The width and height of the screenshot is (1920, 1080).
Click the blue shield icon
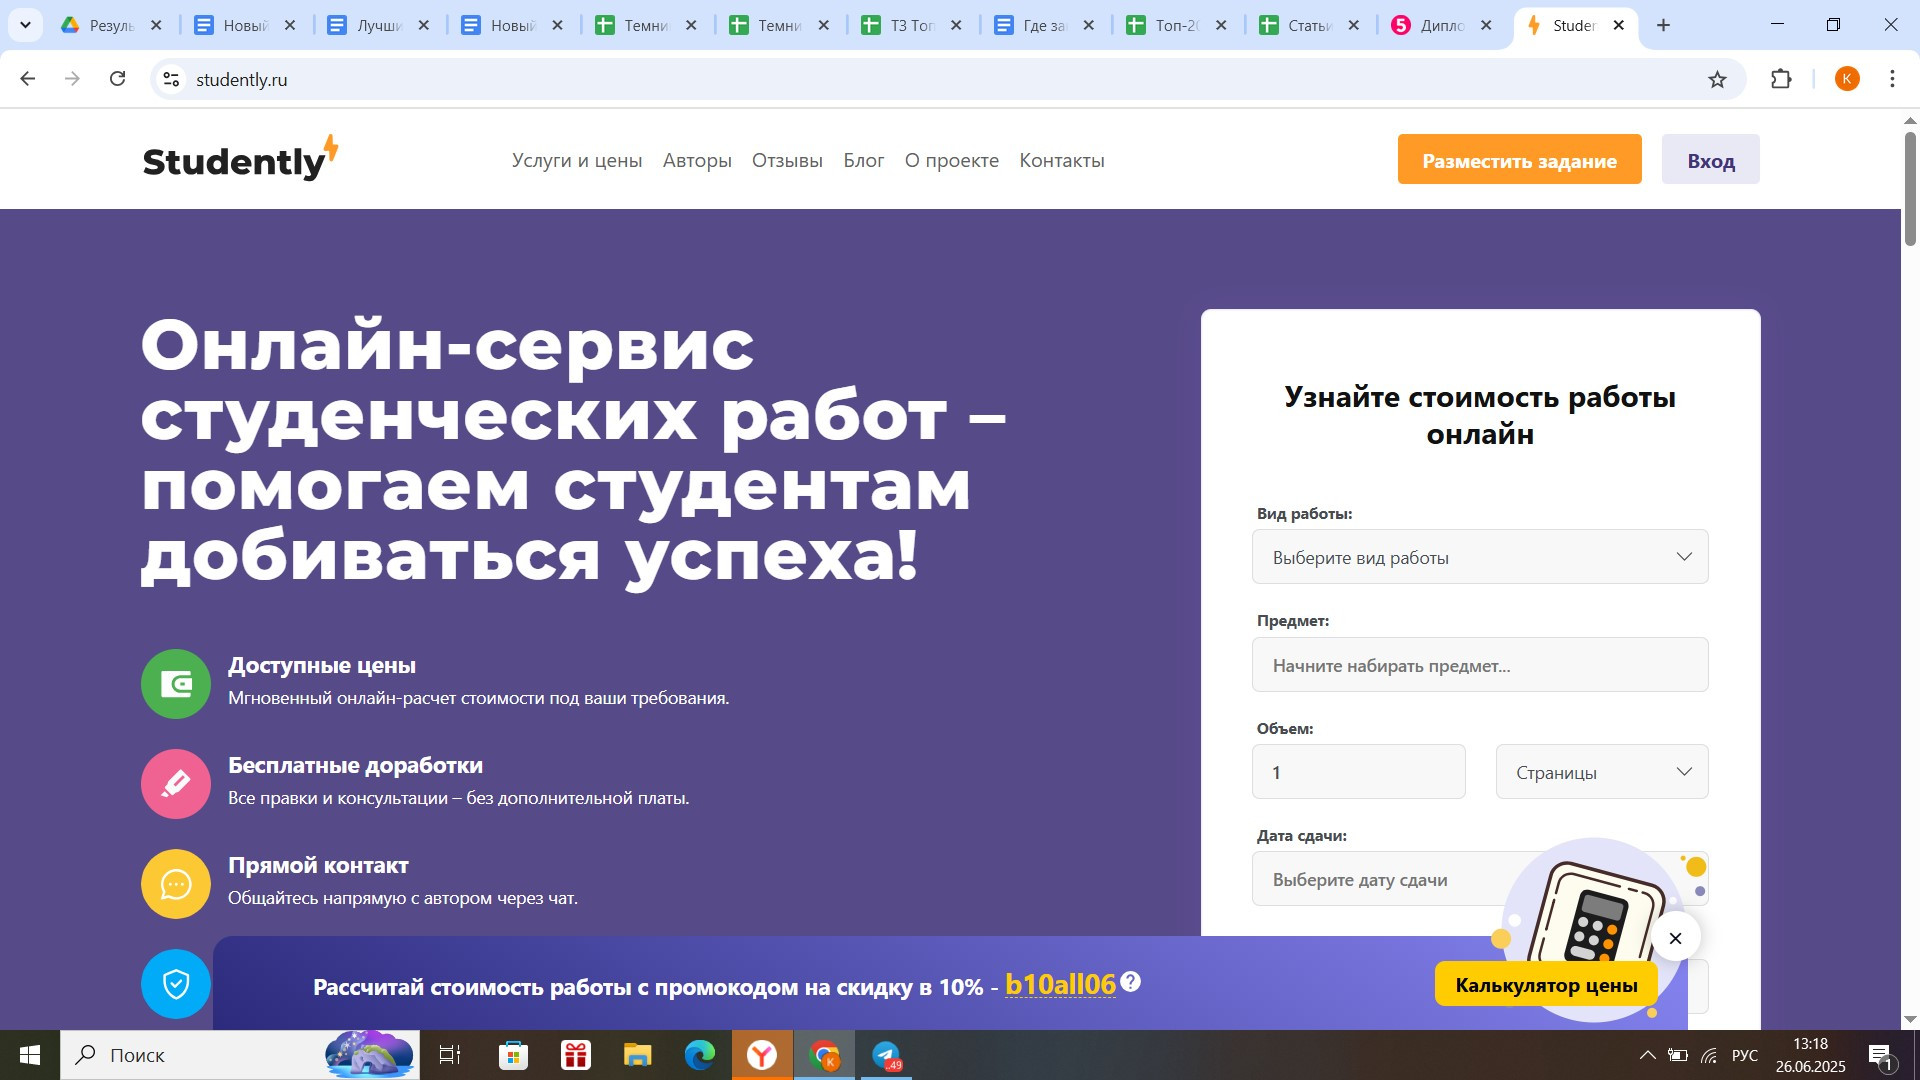tap(176, 984)
